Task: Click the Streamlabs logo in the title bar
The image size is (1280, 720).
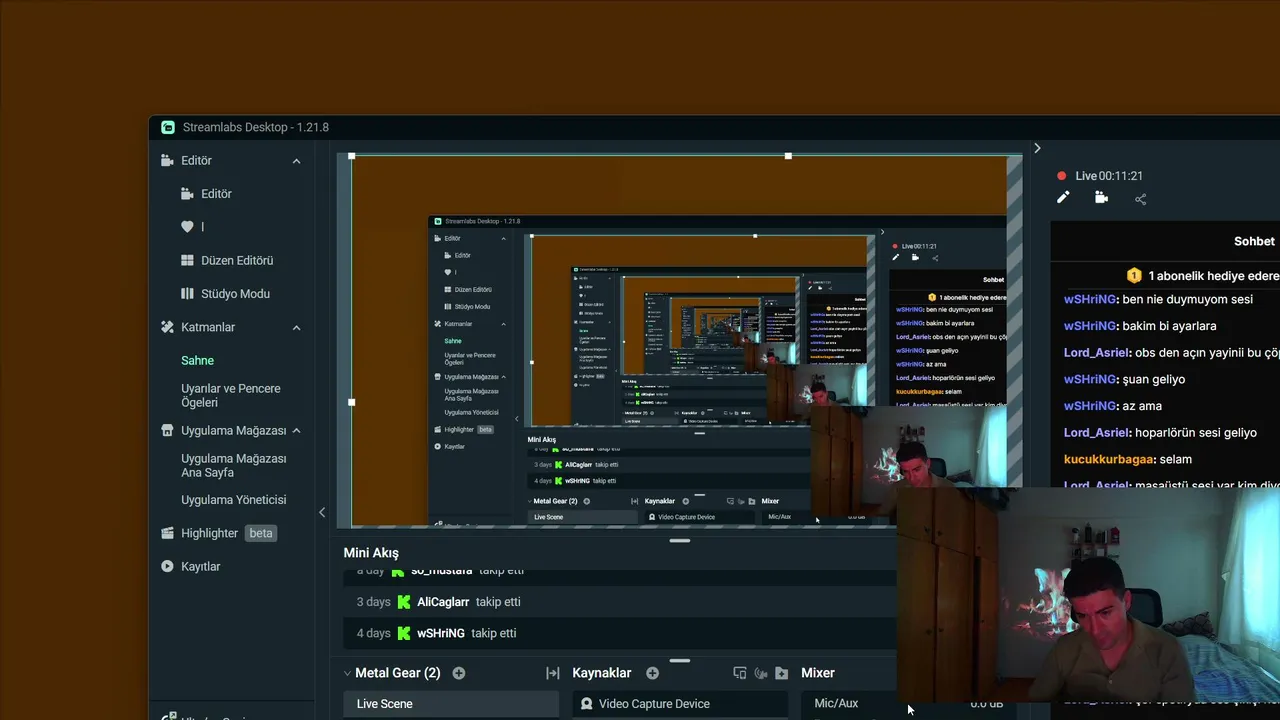Action: 168,127
